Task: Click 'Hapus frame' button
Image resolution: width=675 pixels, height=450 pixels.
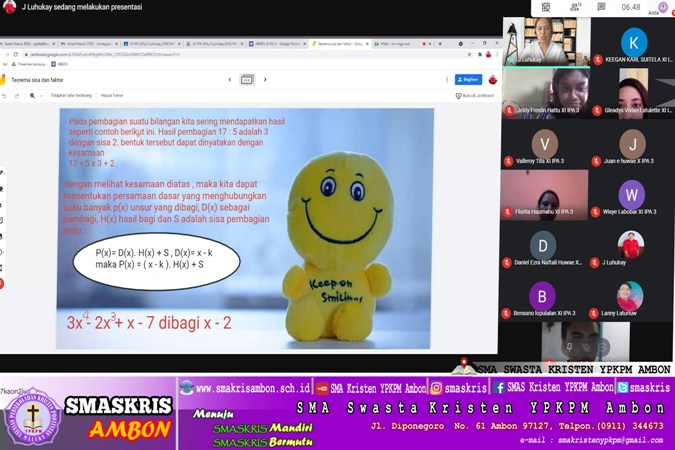Action: coord(112,96)
